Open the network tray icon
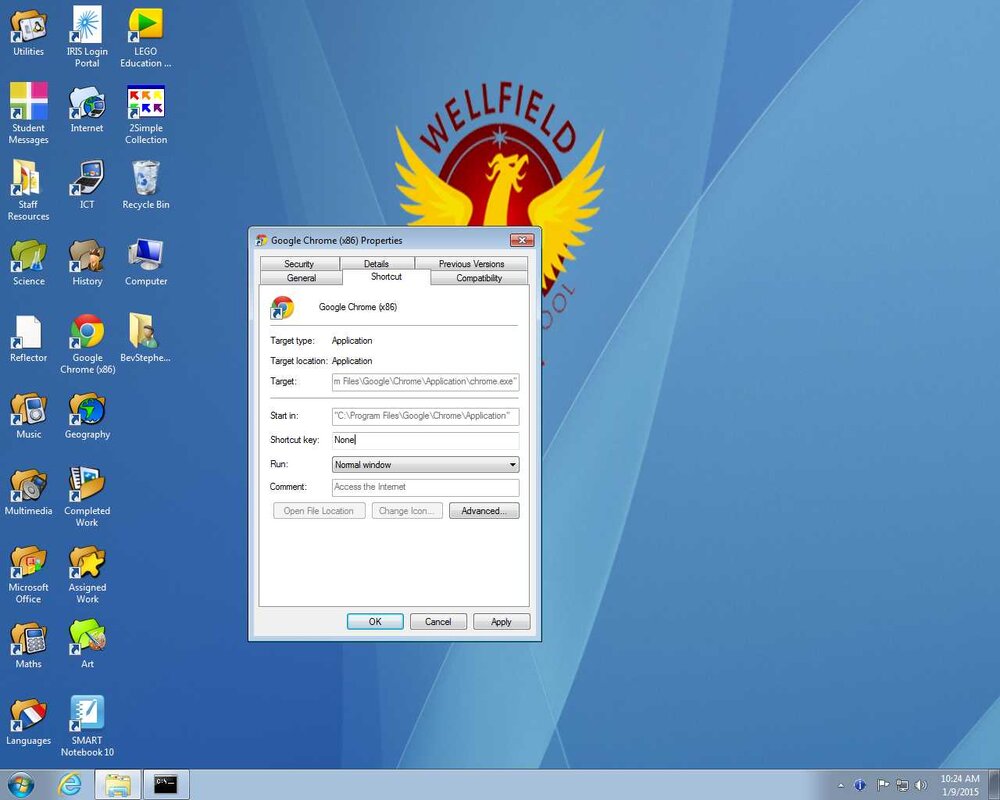 902,785
